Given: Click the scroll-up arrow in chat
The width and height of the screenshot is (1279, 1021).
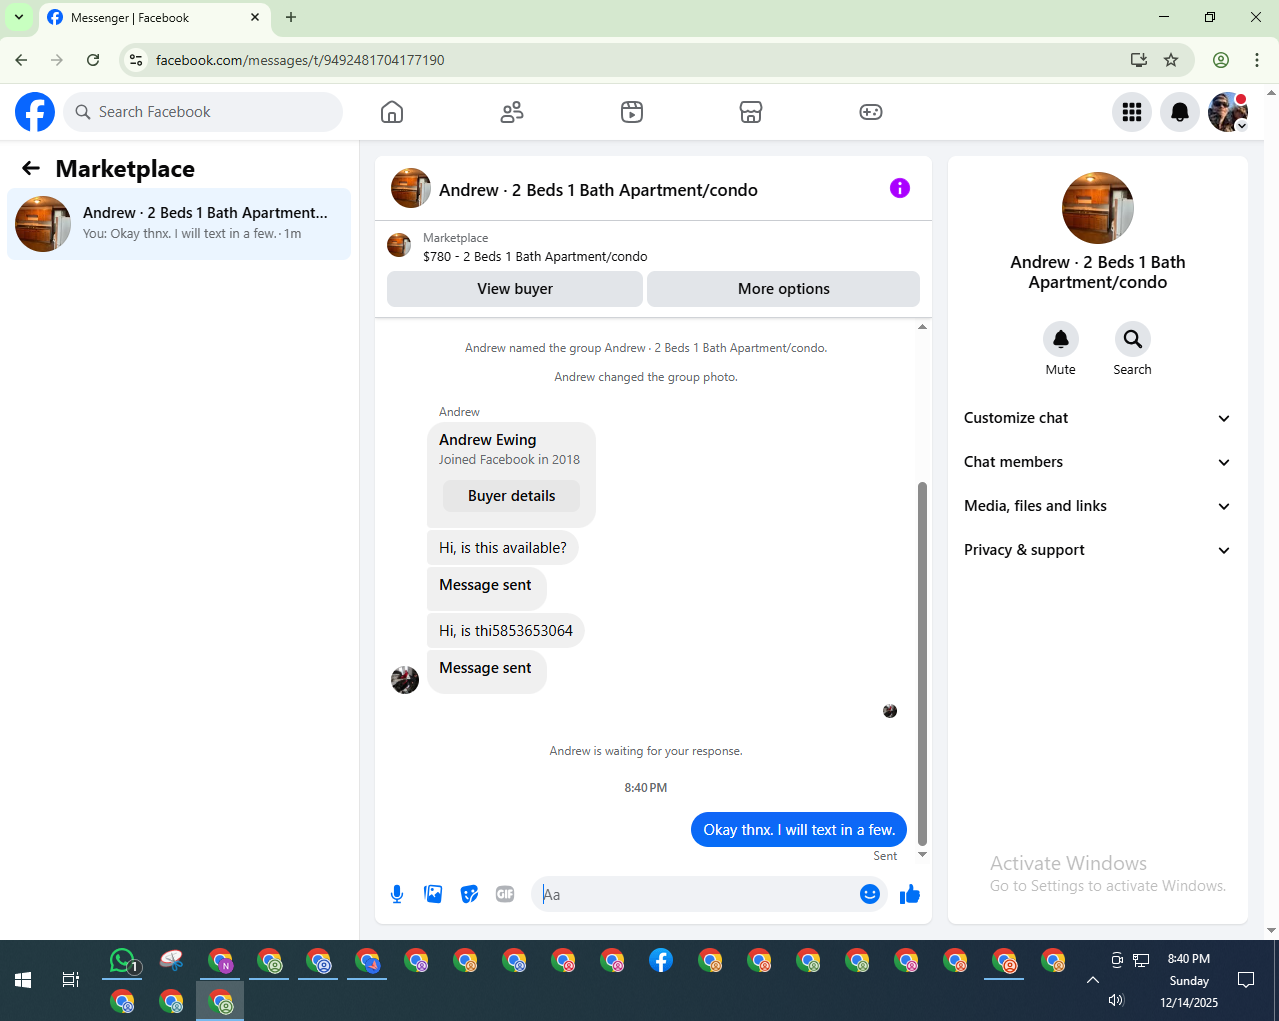Looking at the screenshot, I should pos(922,327).
